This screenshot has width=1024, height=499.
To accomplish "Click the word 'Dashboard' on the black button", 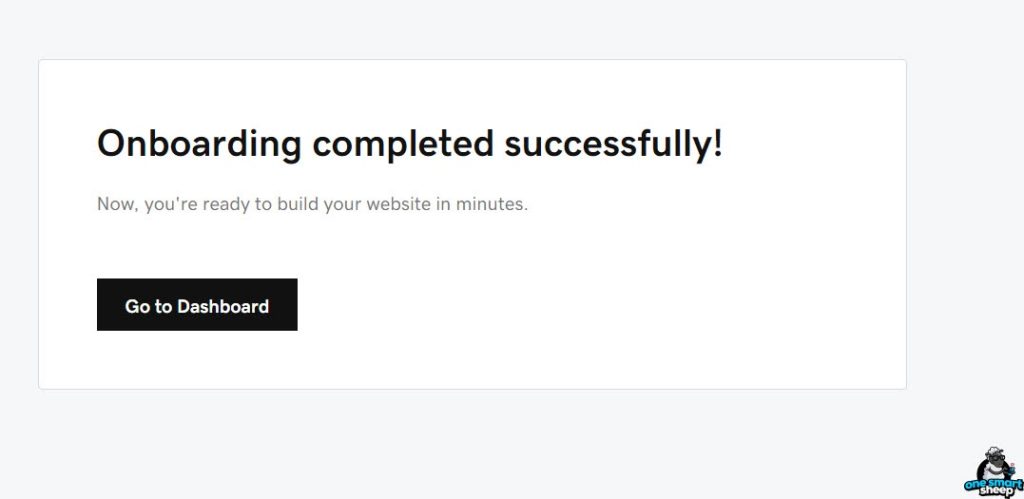I will pyautogui.click(x=223, y=306).
